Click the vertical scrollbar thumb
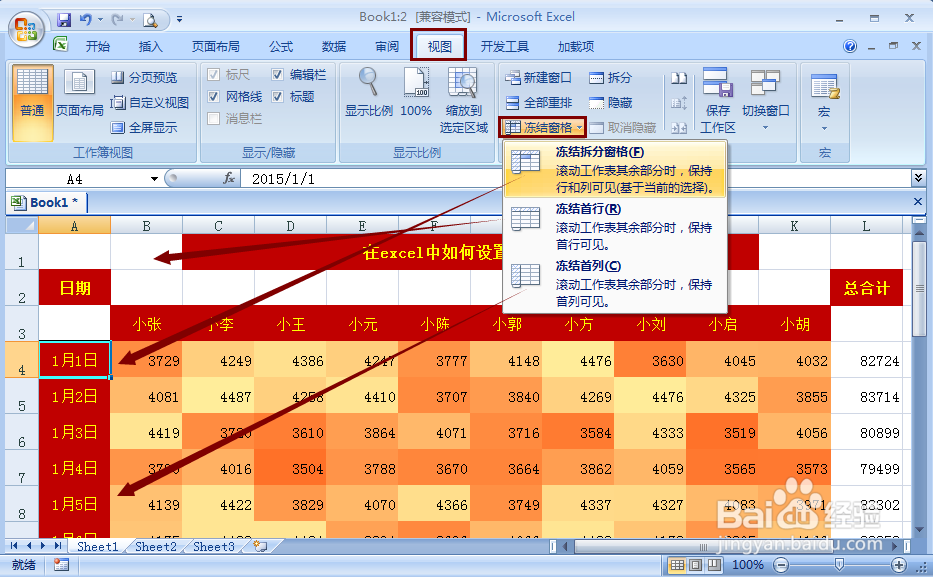Screen dimensions: 933x577 pyautogui.click(x=919, y=288)
